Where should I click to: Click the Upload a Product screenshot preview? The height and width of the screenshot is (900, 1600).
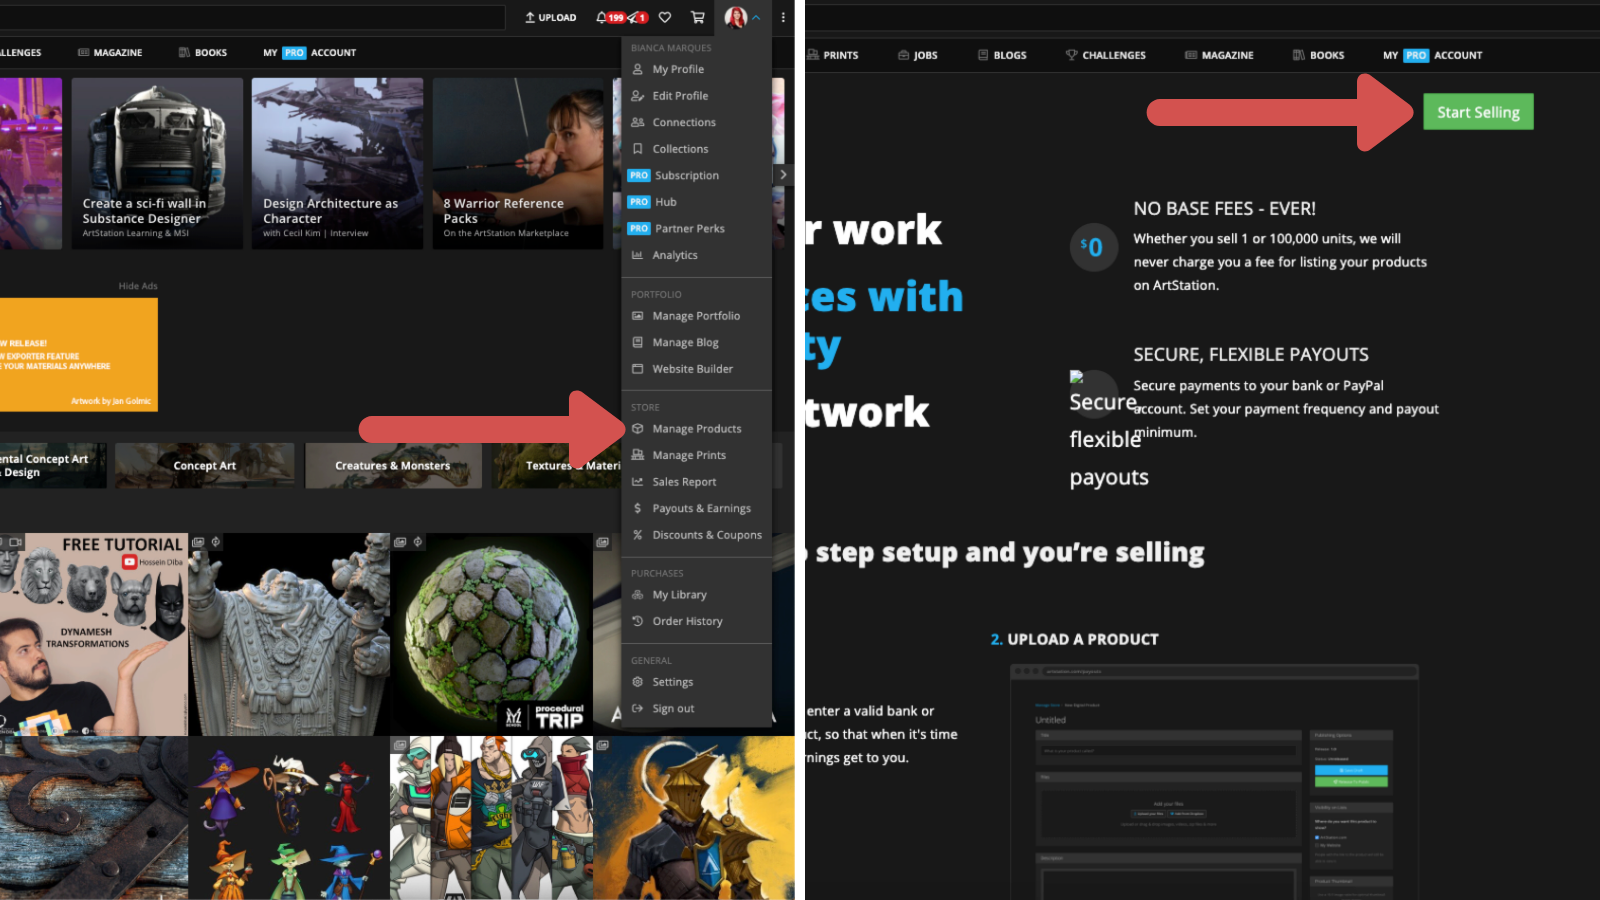click(1214, 782)
